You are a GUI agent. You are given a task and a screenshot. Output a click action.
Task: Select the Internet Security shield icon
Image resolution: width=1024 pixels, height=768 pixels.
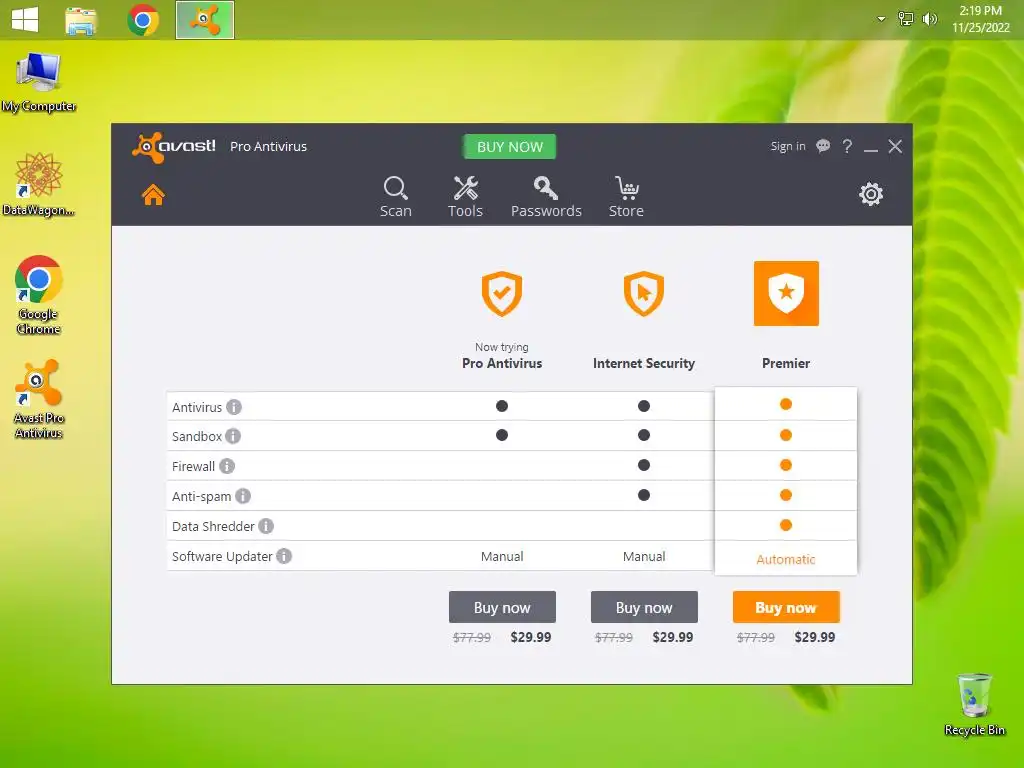[643, 293]
